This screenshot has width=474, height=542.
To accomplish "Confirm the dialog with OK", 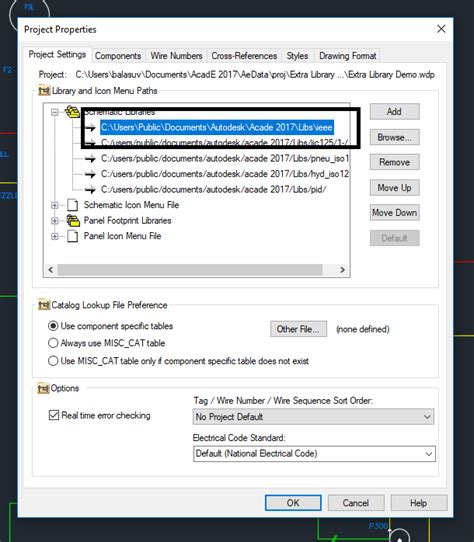I will coord(293,503).
